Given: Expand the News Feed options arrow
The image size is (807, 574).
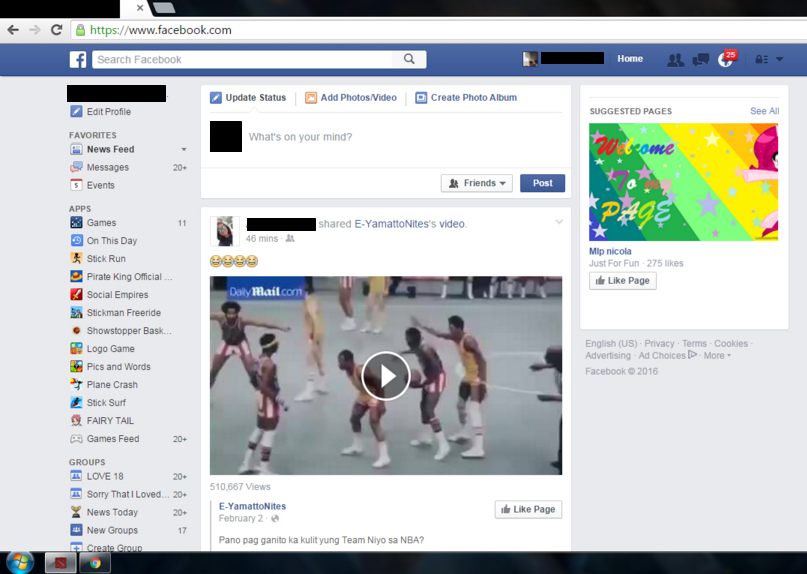Looking at the screenshot, I should coord(184,150).
